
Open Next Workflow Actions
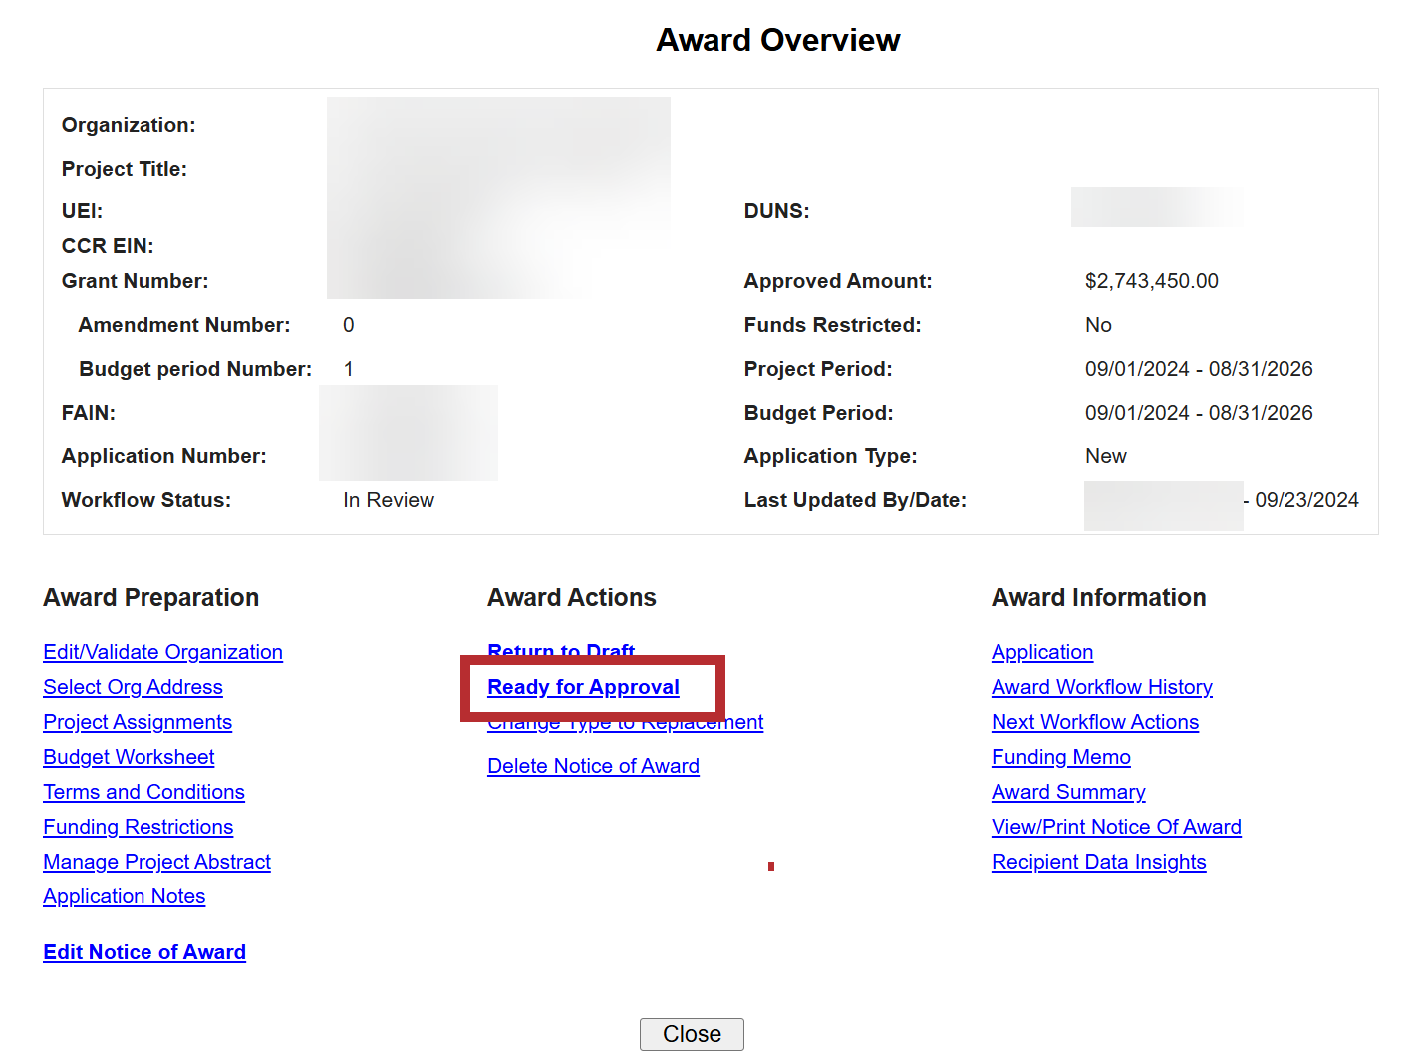(1095, 722)
